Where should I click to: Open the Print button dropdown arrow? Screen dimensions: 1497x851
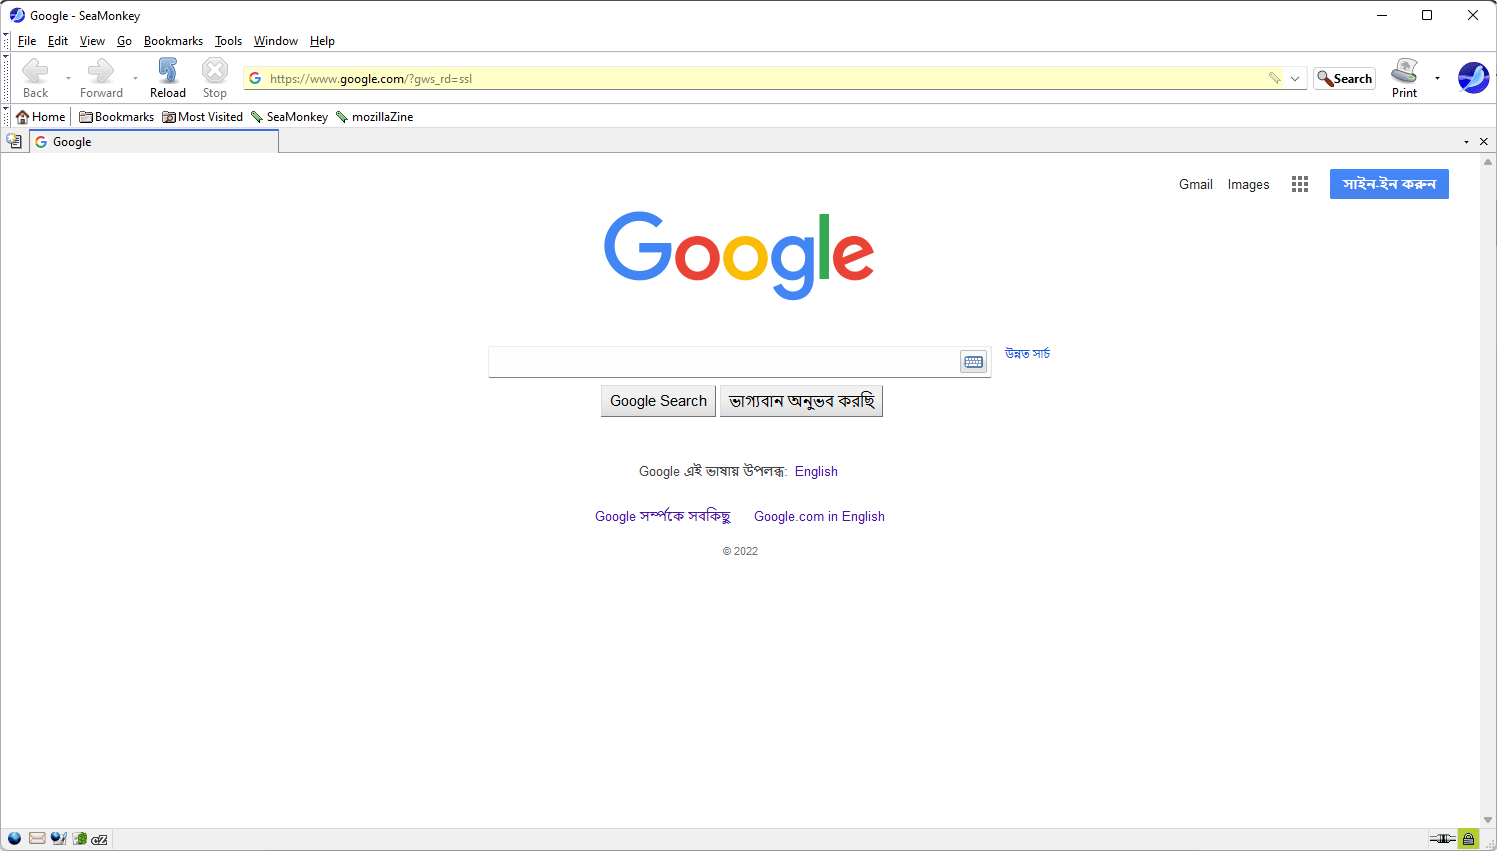pos(1437,78)
